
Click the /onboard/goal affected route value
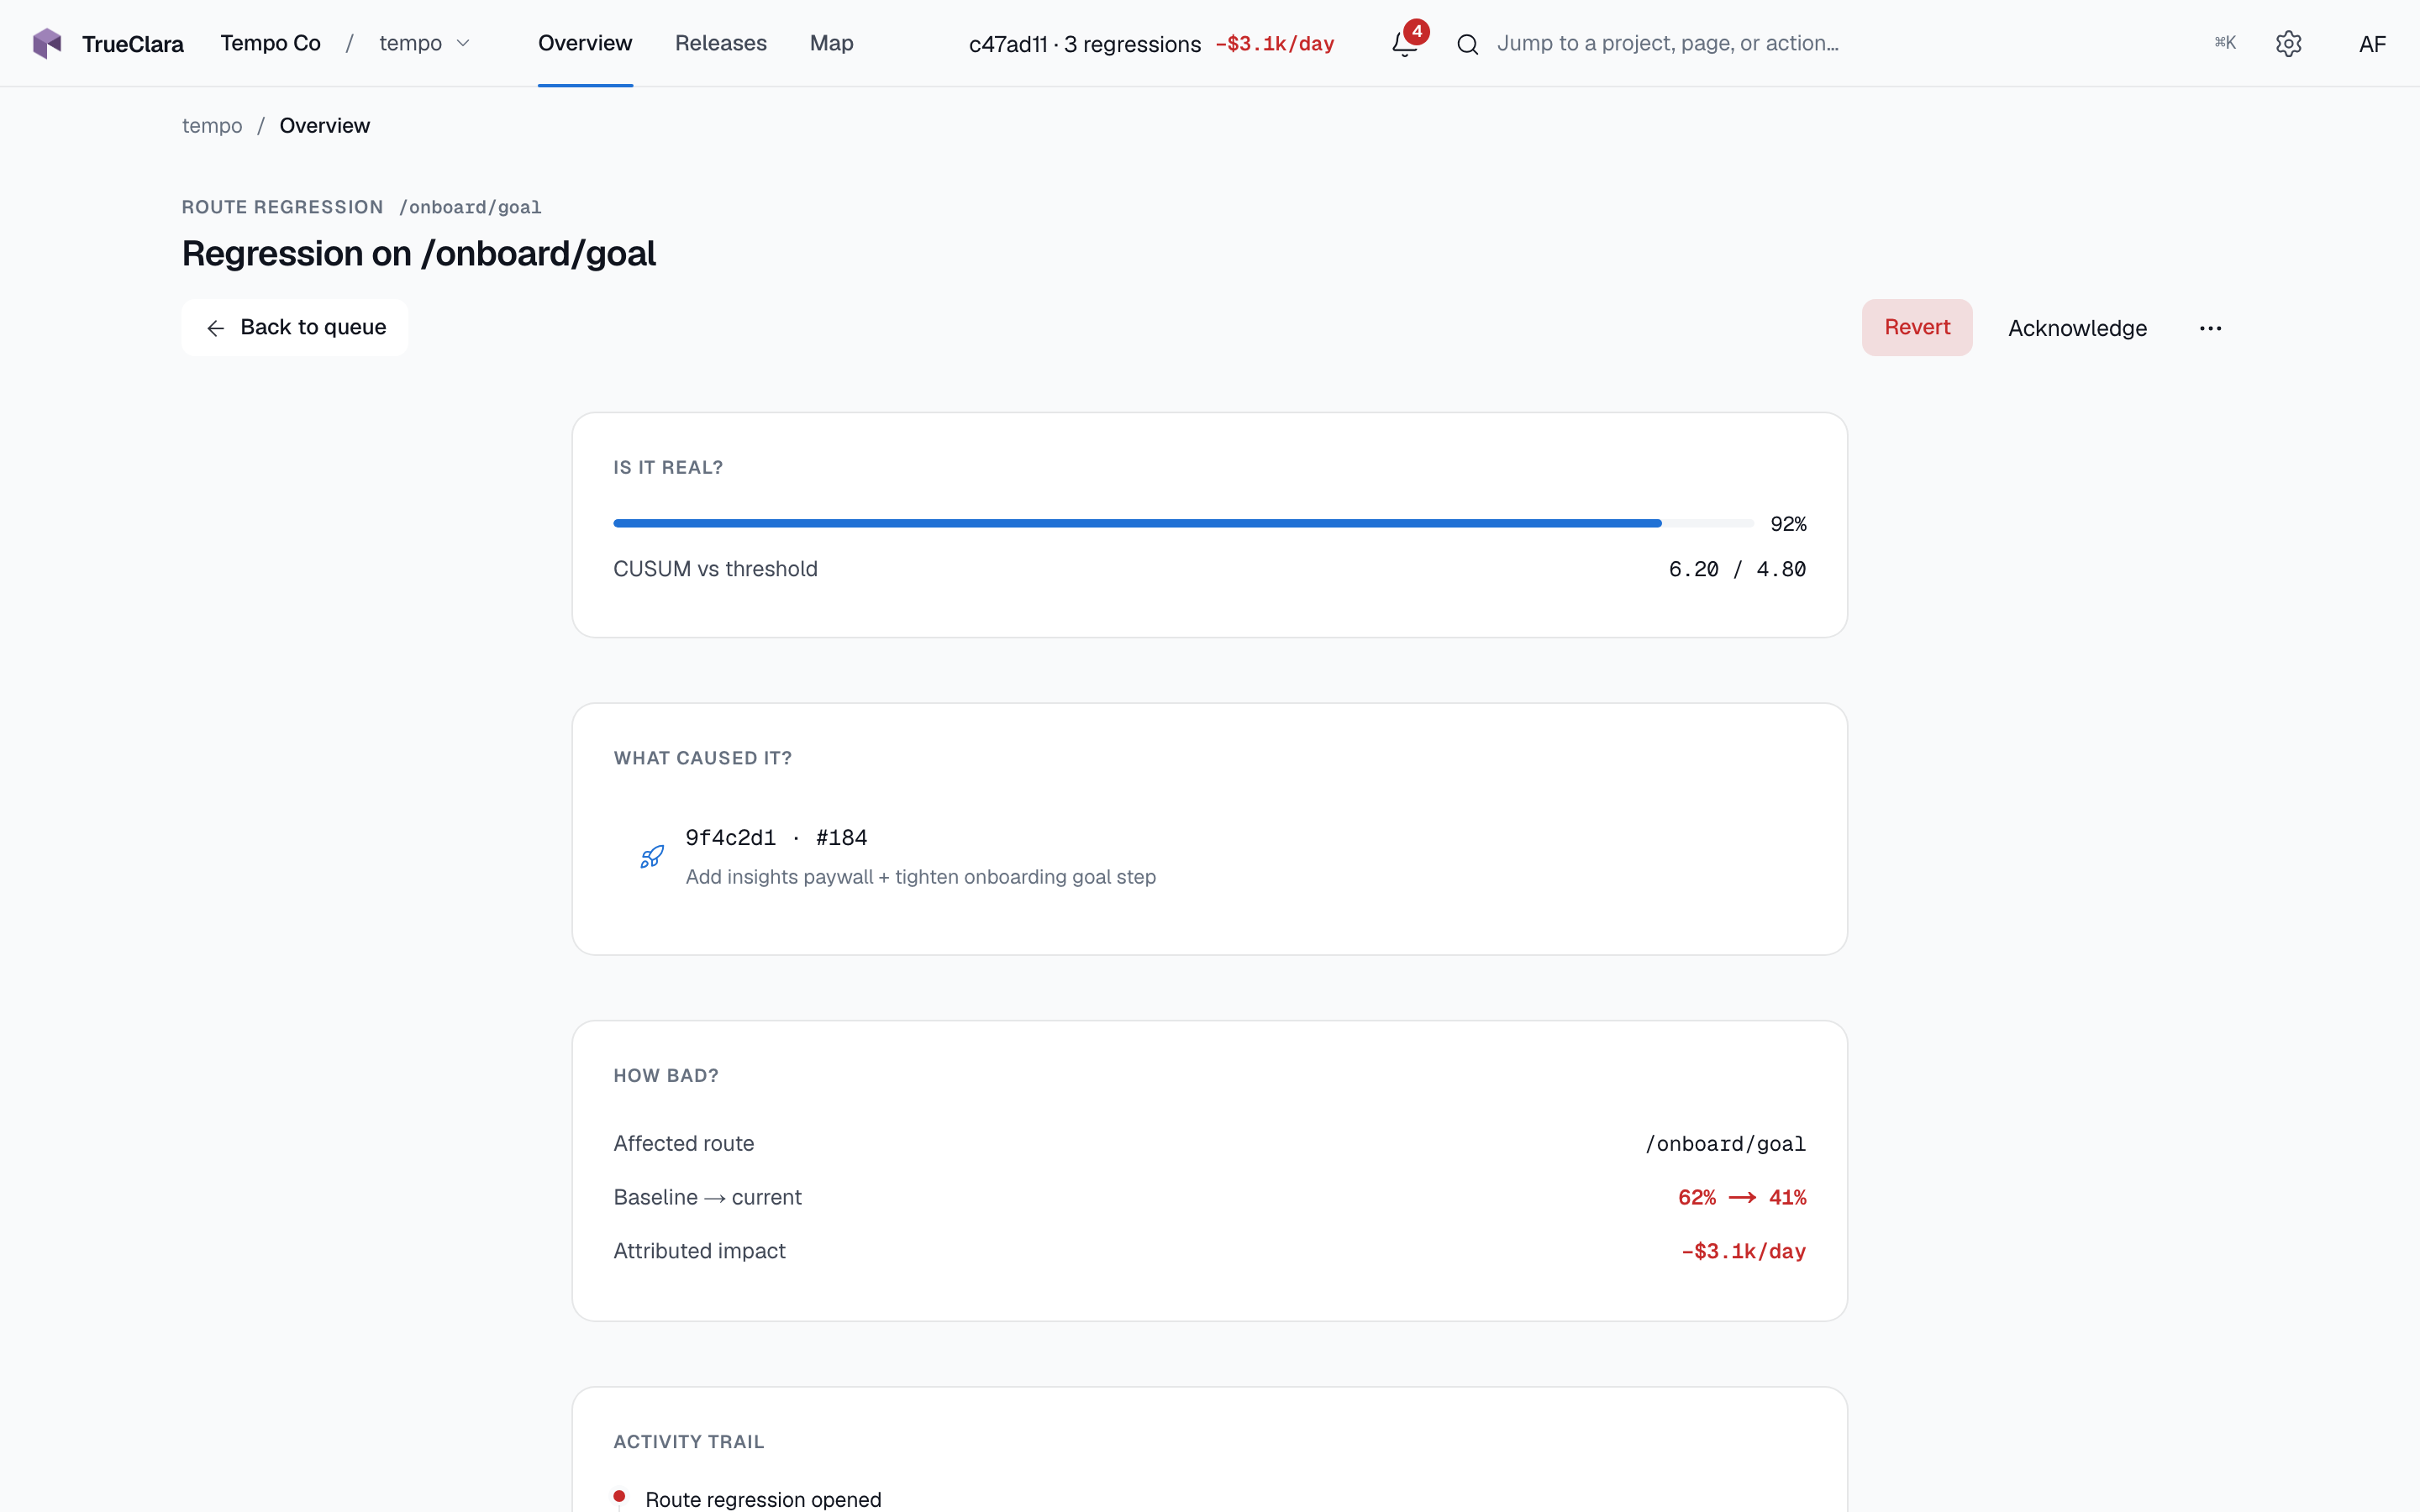pos(1726,1144)
